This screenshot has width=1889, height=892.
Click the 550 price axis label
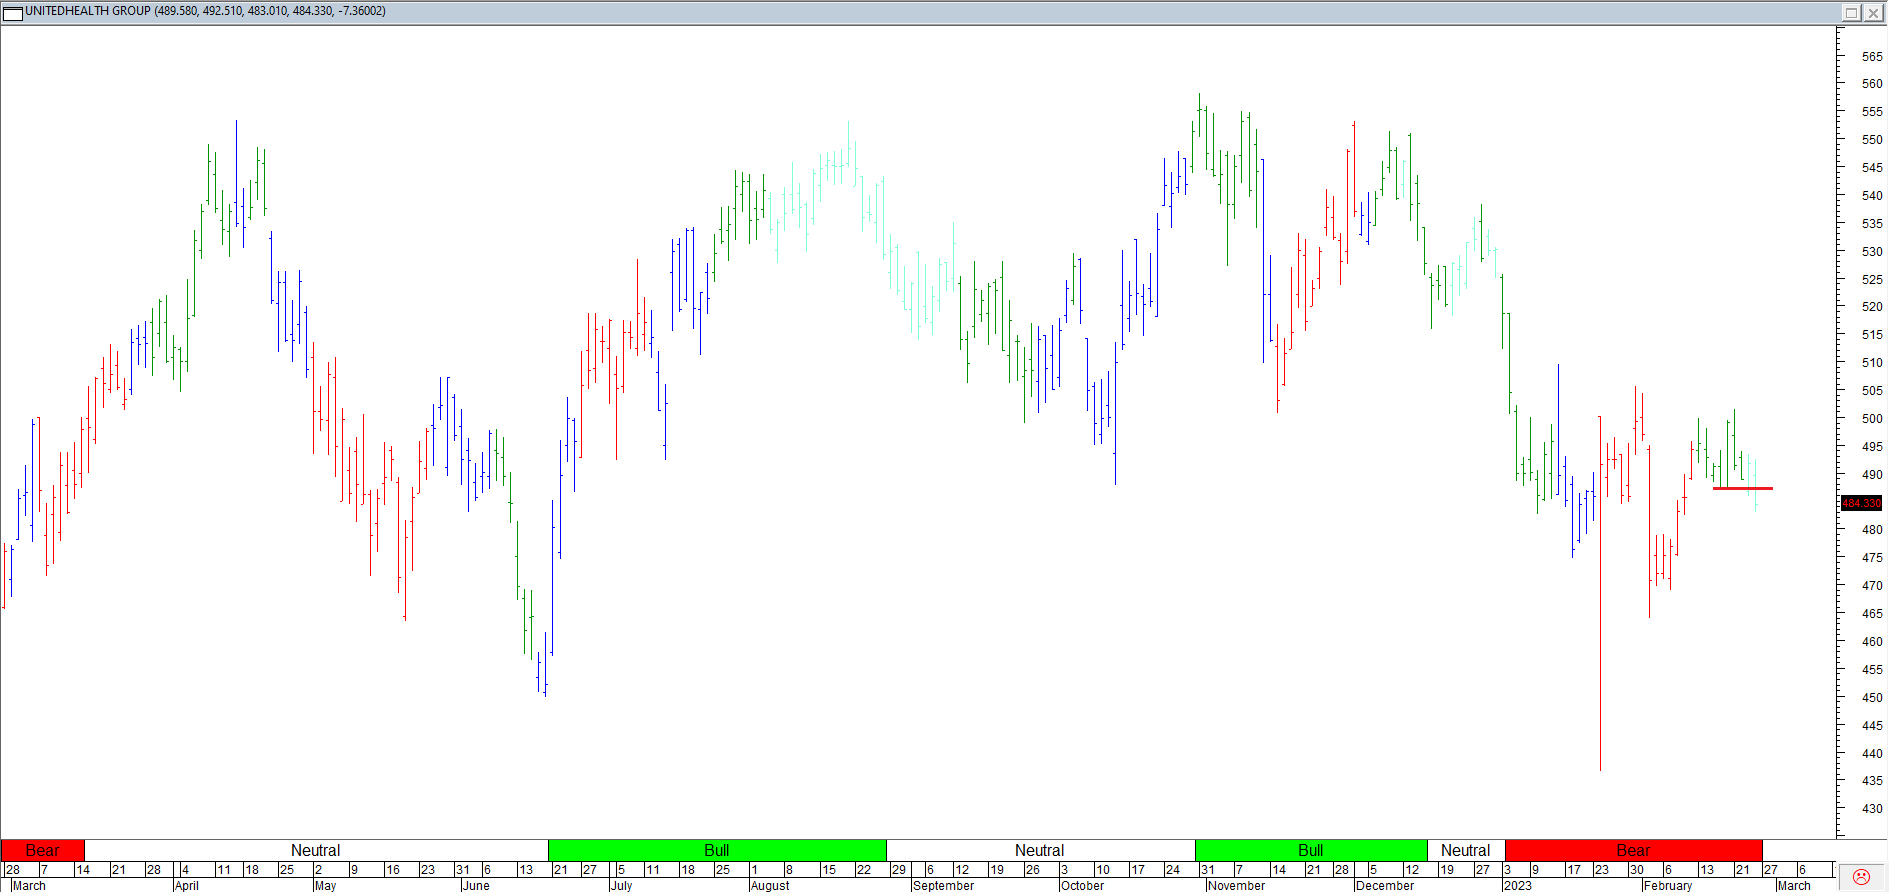[x=1872, y=140]
